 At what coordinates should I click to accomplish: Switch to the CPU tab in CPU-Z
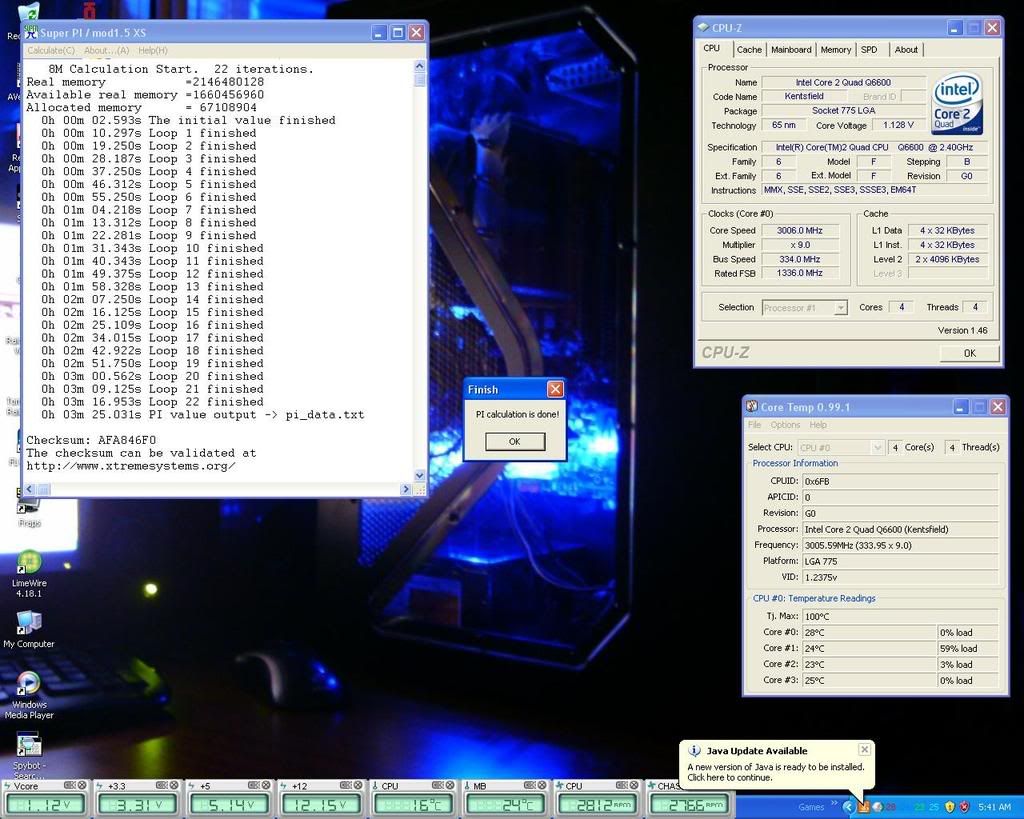coord(712,49)
